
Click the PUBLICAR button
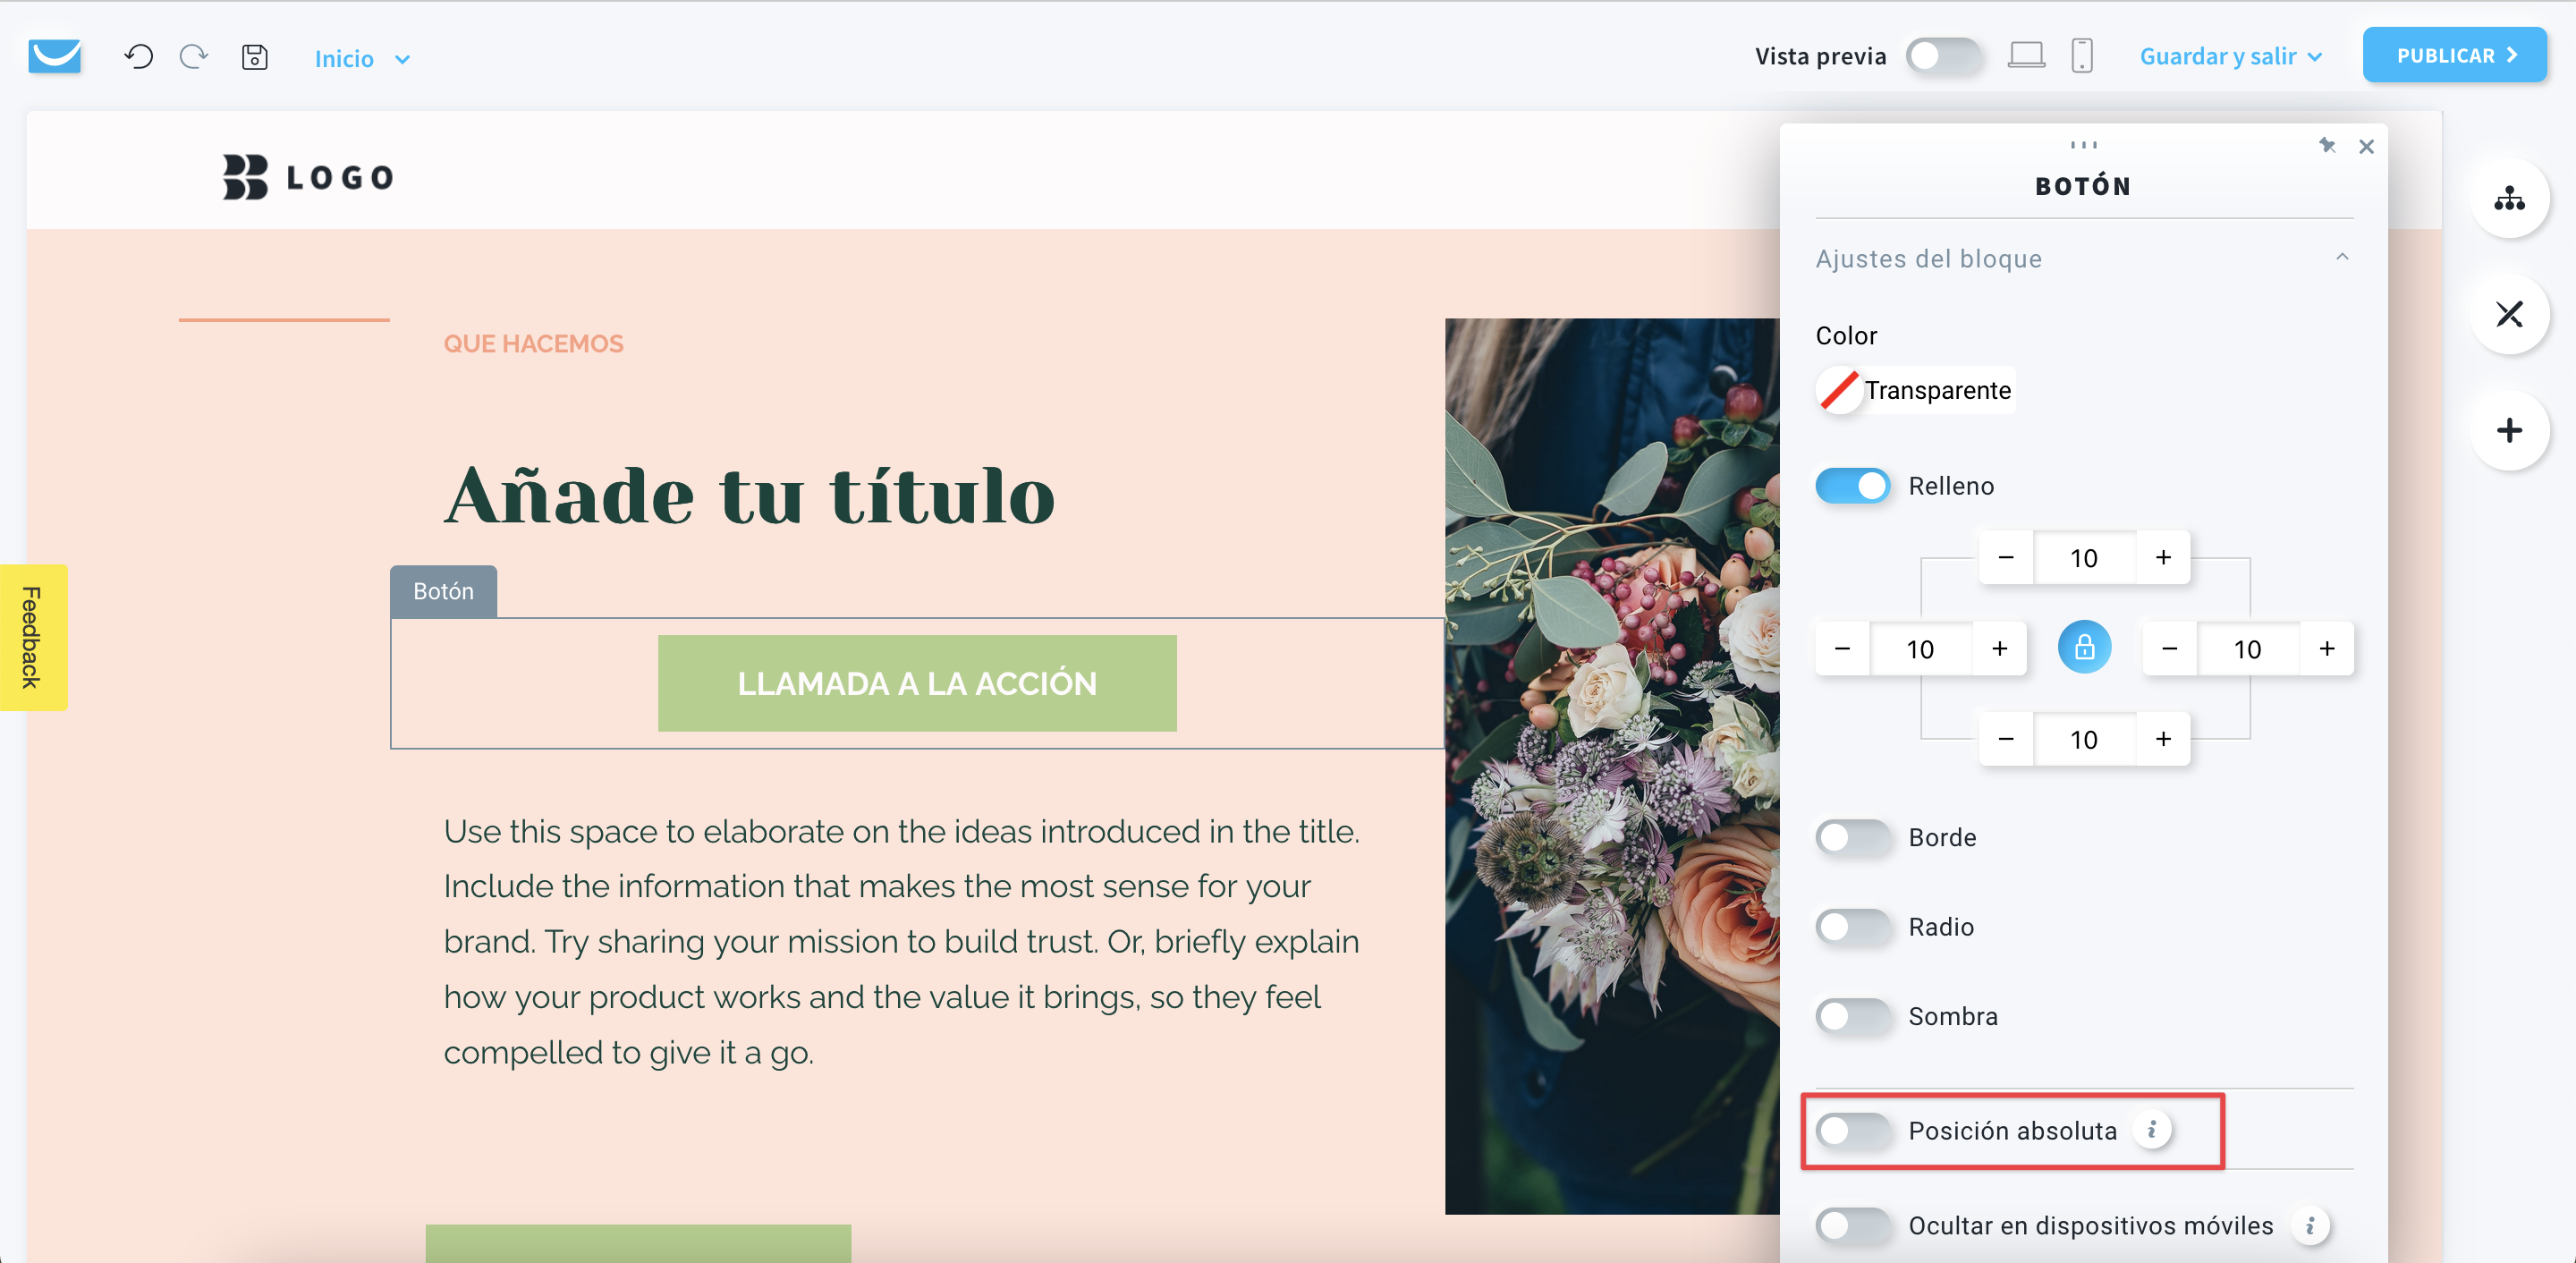pyautogui.click(x=2454, y=55)
